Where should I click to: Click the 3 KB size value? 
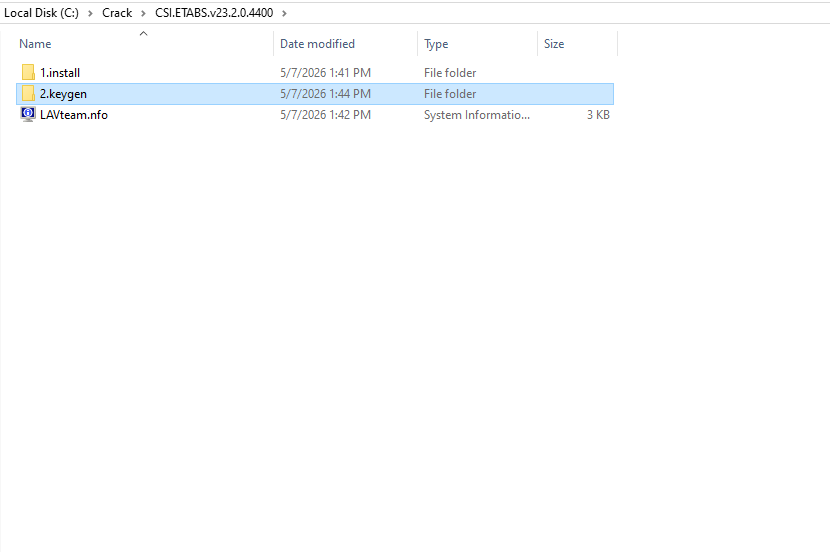598,115
